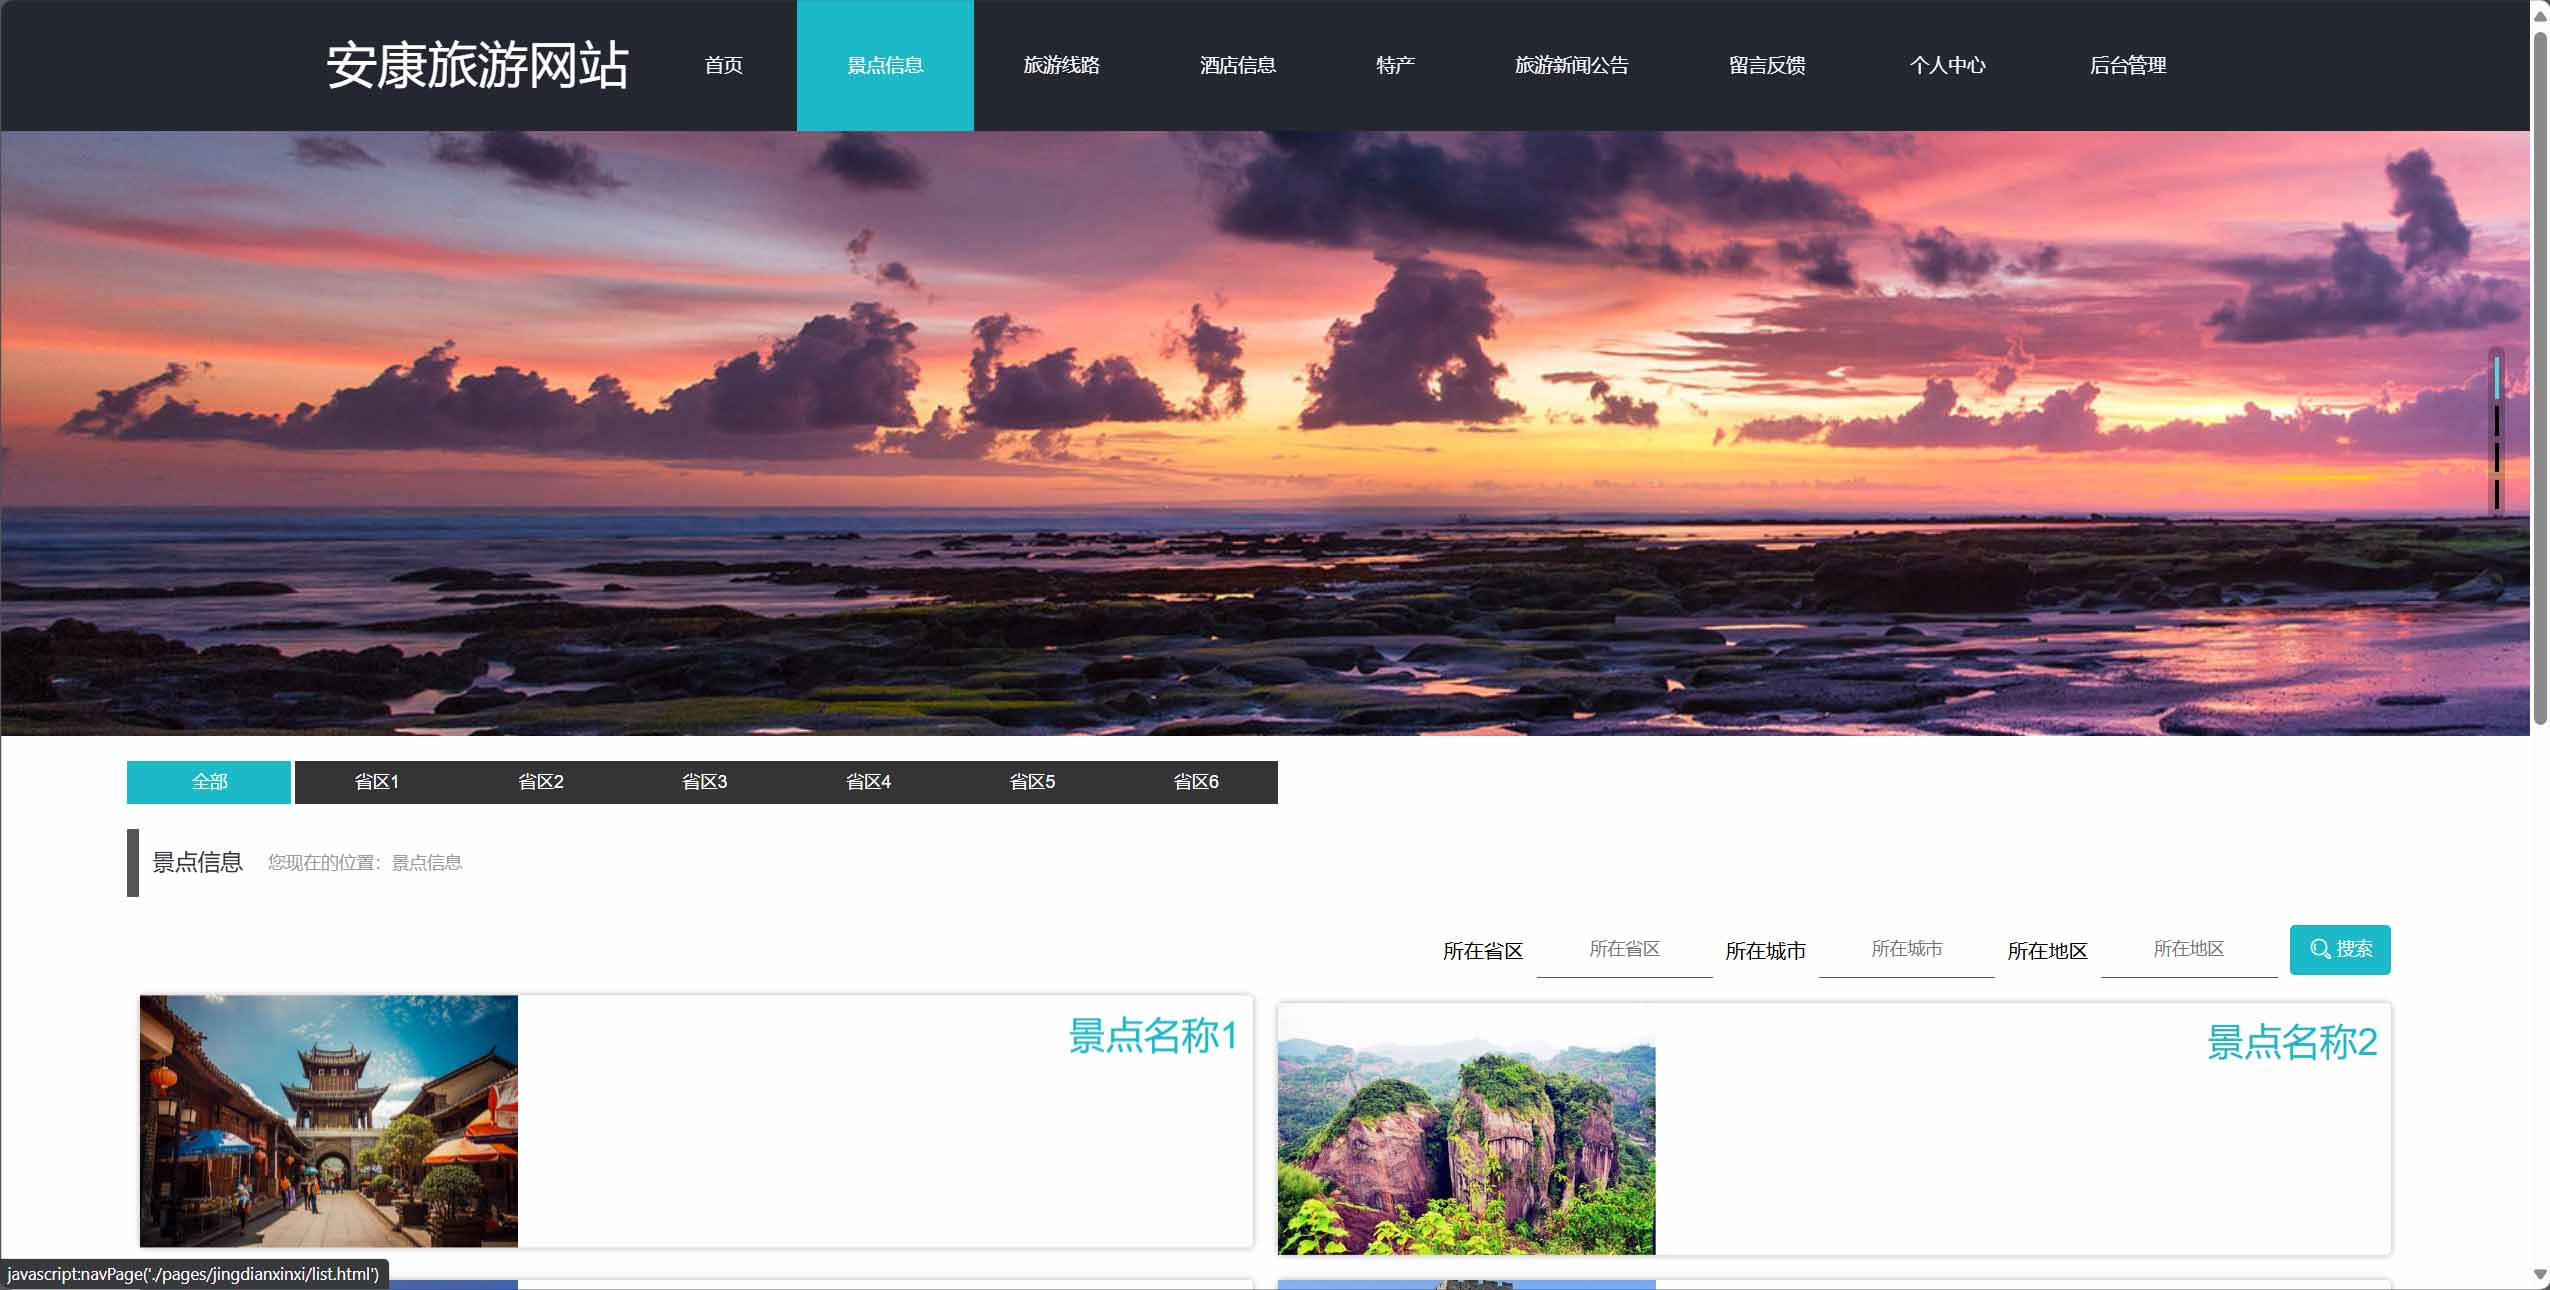Open 旅游新闻公告 in the navigation bar

(x=1571, y=66)
